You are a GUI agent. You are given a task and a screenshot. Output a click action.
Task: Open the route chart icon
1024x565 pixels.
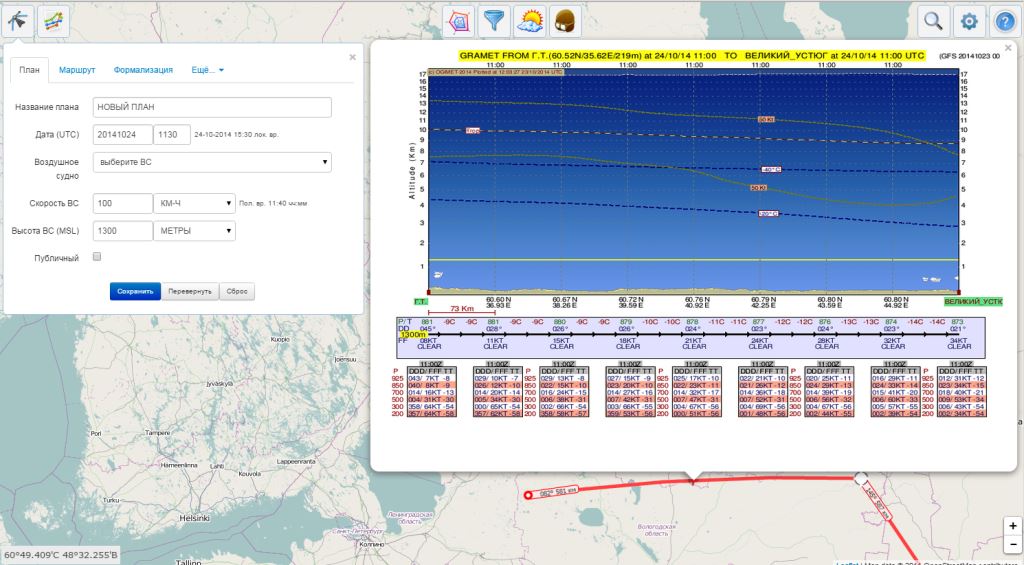click(x=53, y=20)
